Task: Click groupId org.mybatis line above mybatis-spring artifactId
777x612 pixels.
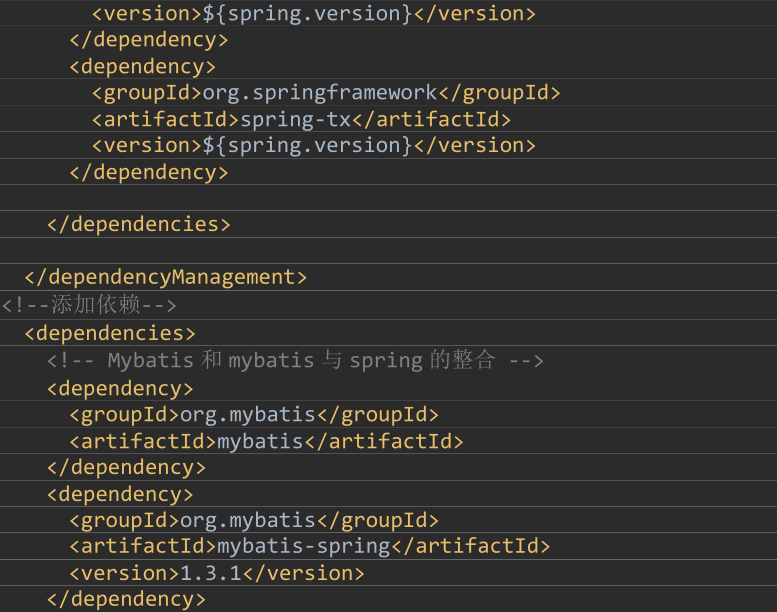Action: pos(254,520)
